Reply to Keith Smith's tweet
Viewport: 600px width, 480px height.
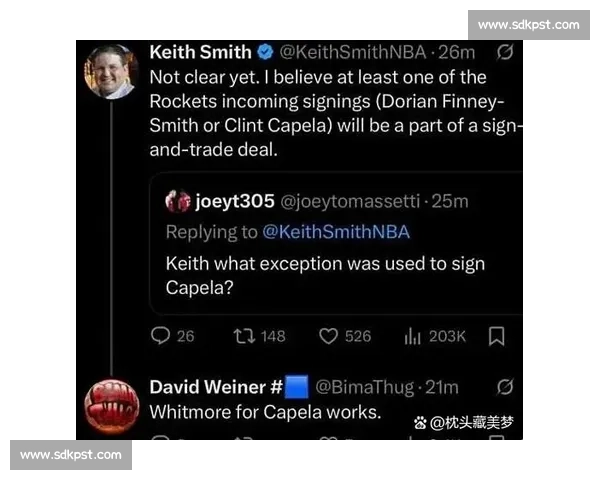(x=162, y=336)
